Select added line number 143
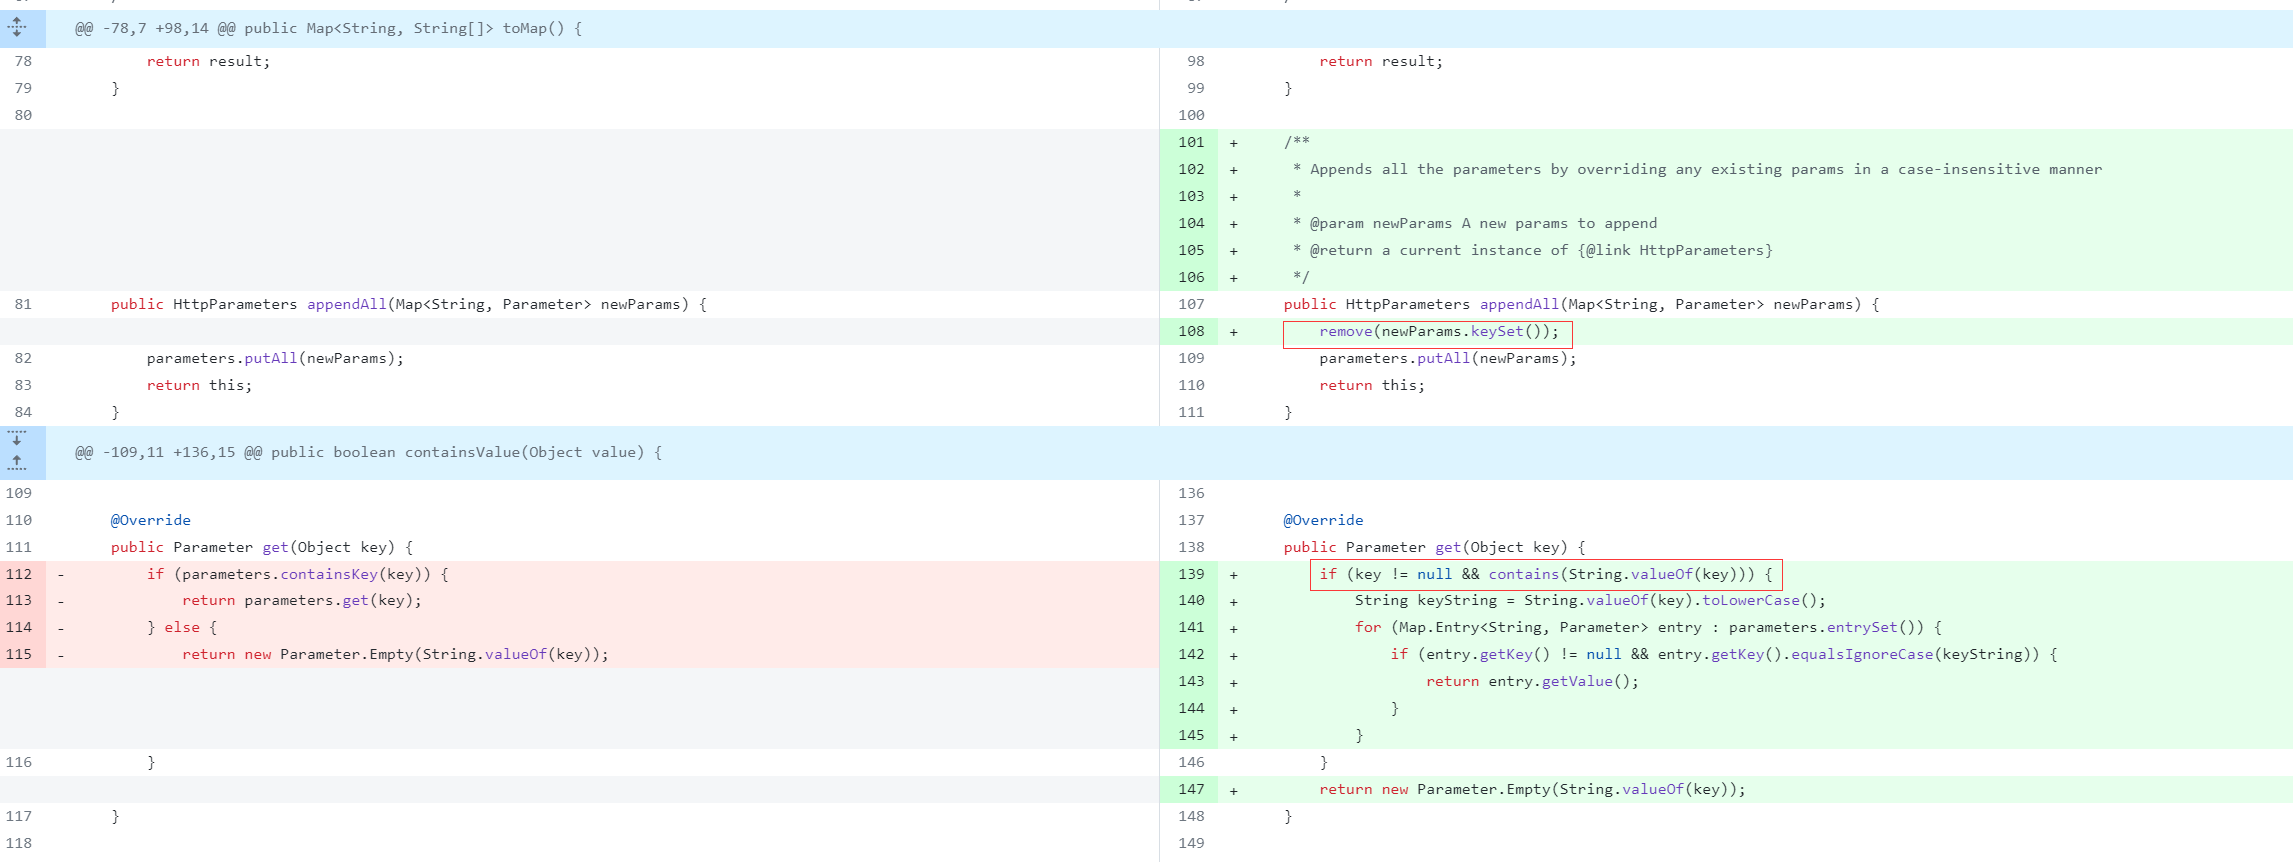The height and width of the screenshot is (862, 2293). click(x=1191, y=681)
